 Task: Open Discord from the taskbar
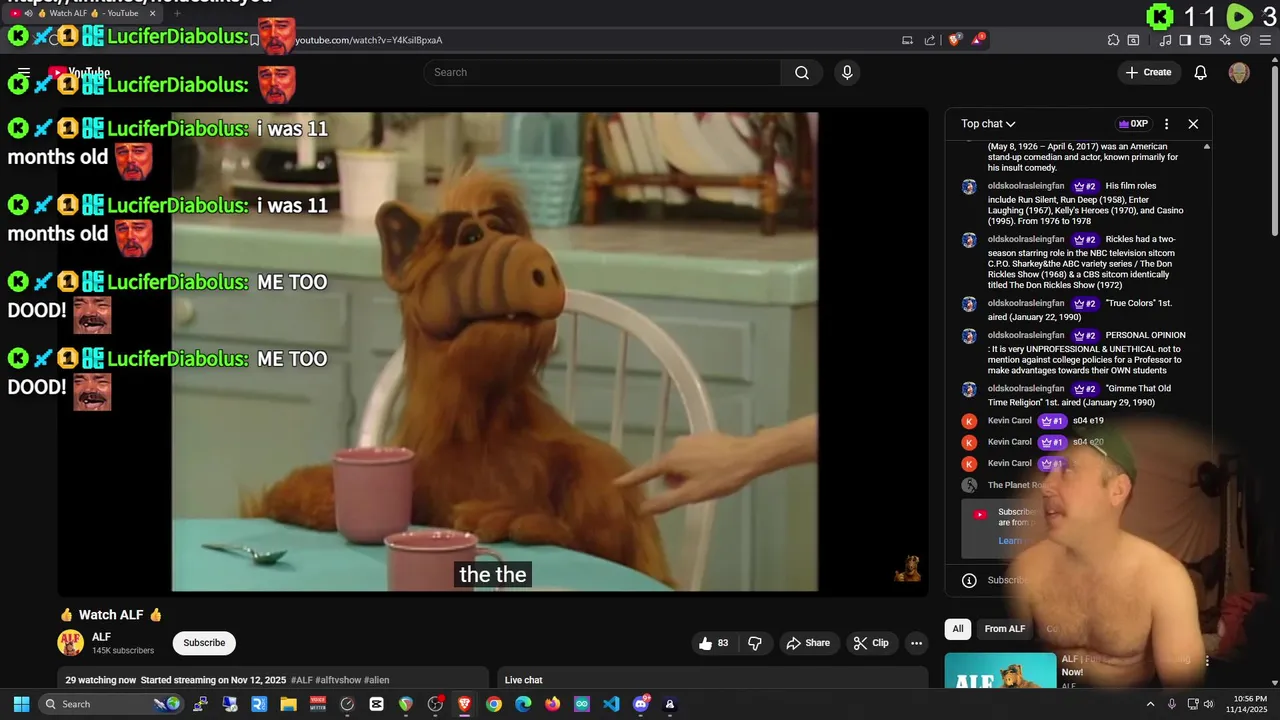tap(641, 704)
